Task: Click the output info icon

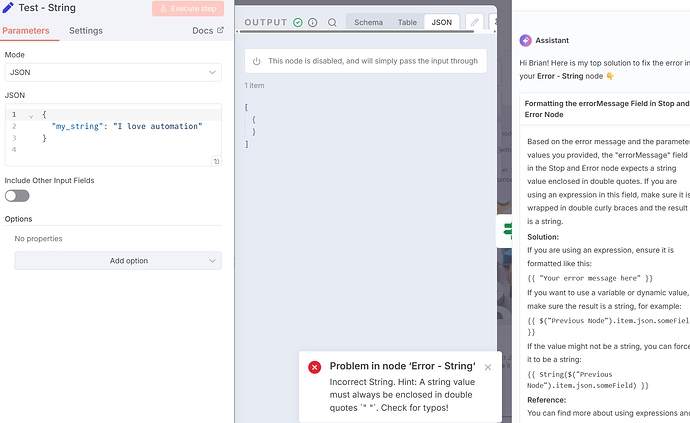Action: 312,22
